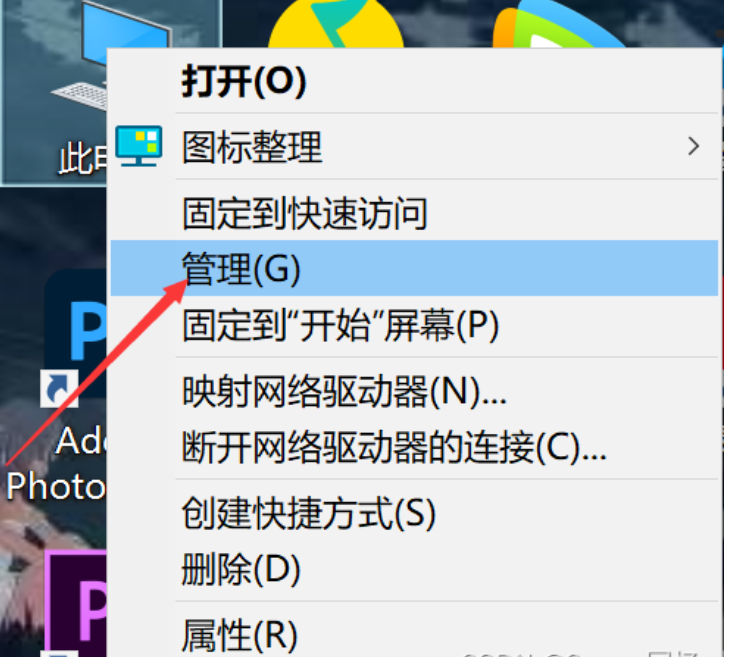The height and width of the screenshot is (657, 743).
Task: Choose 映射网络驱动器(N)... entry
Action: coord(414,391)
